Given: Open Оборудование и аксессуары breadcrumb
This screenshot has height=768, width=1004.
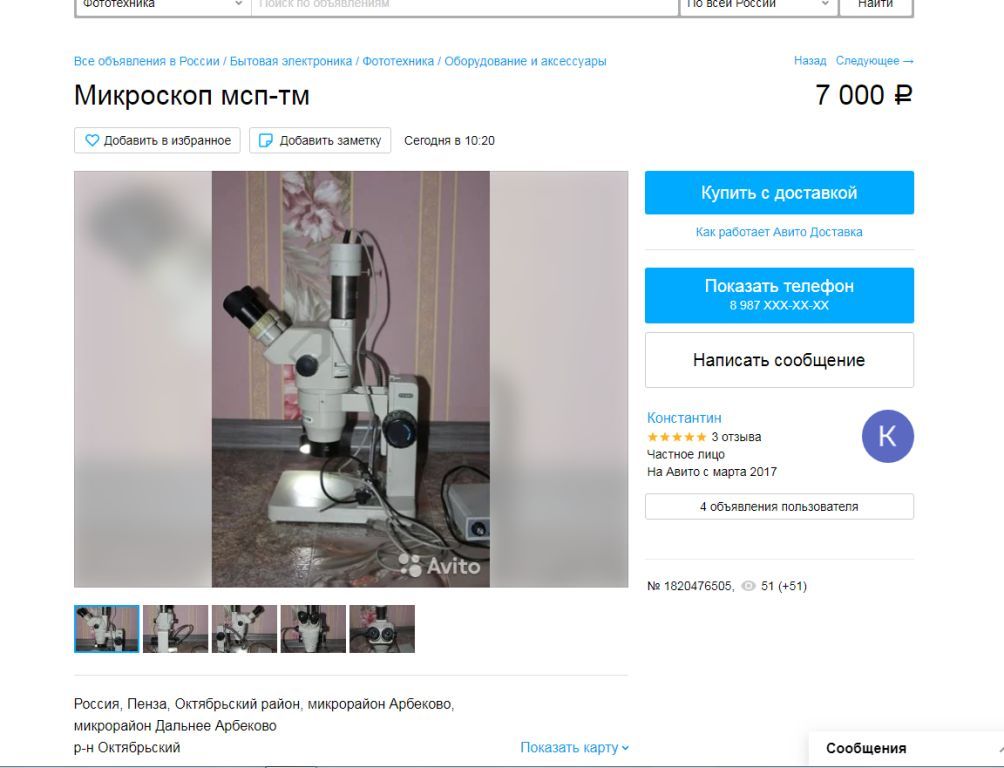Looking at the screenshot, I should [525, 61].
